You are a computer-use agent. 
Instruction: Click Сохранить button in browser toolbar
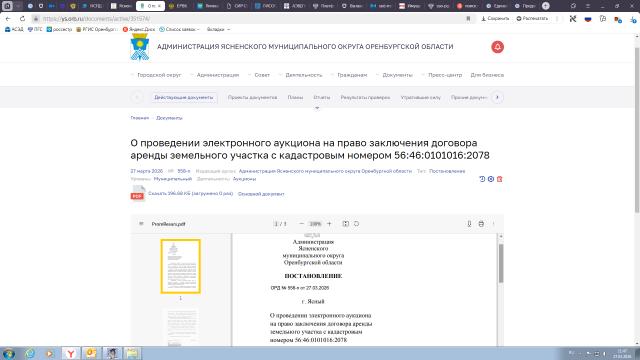coord(495,19)
